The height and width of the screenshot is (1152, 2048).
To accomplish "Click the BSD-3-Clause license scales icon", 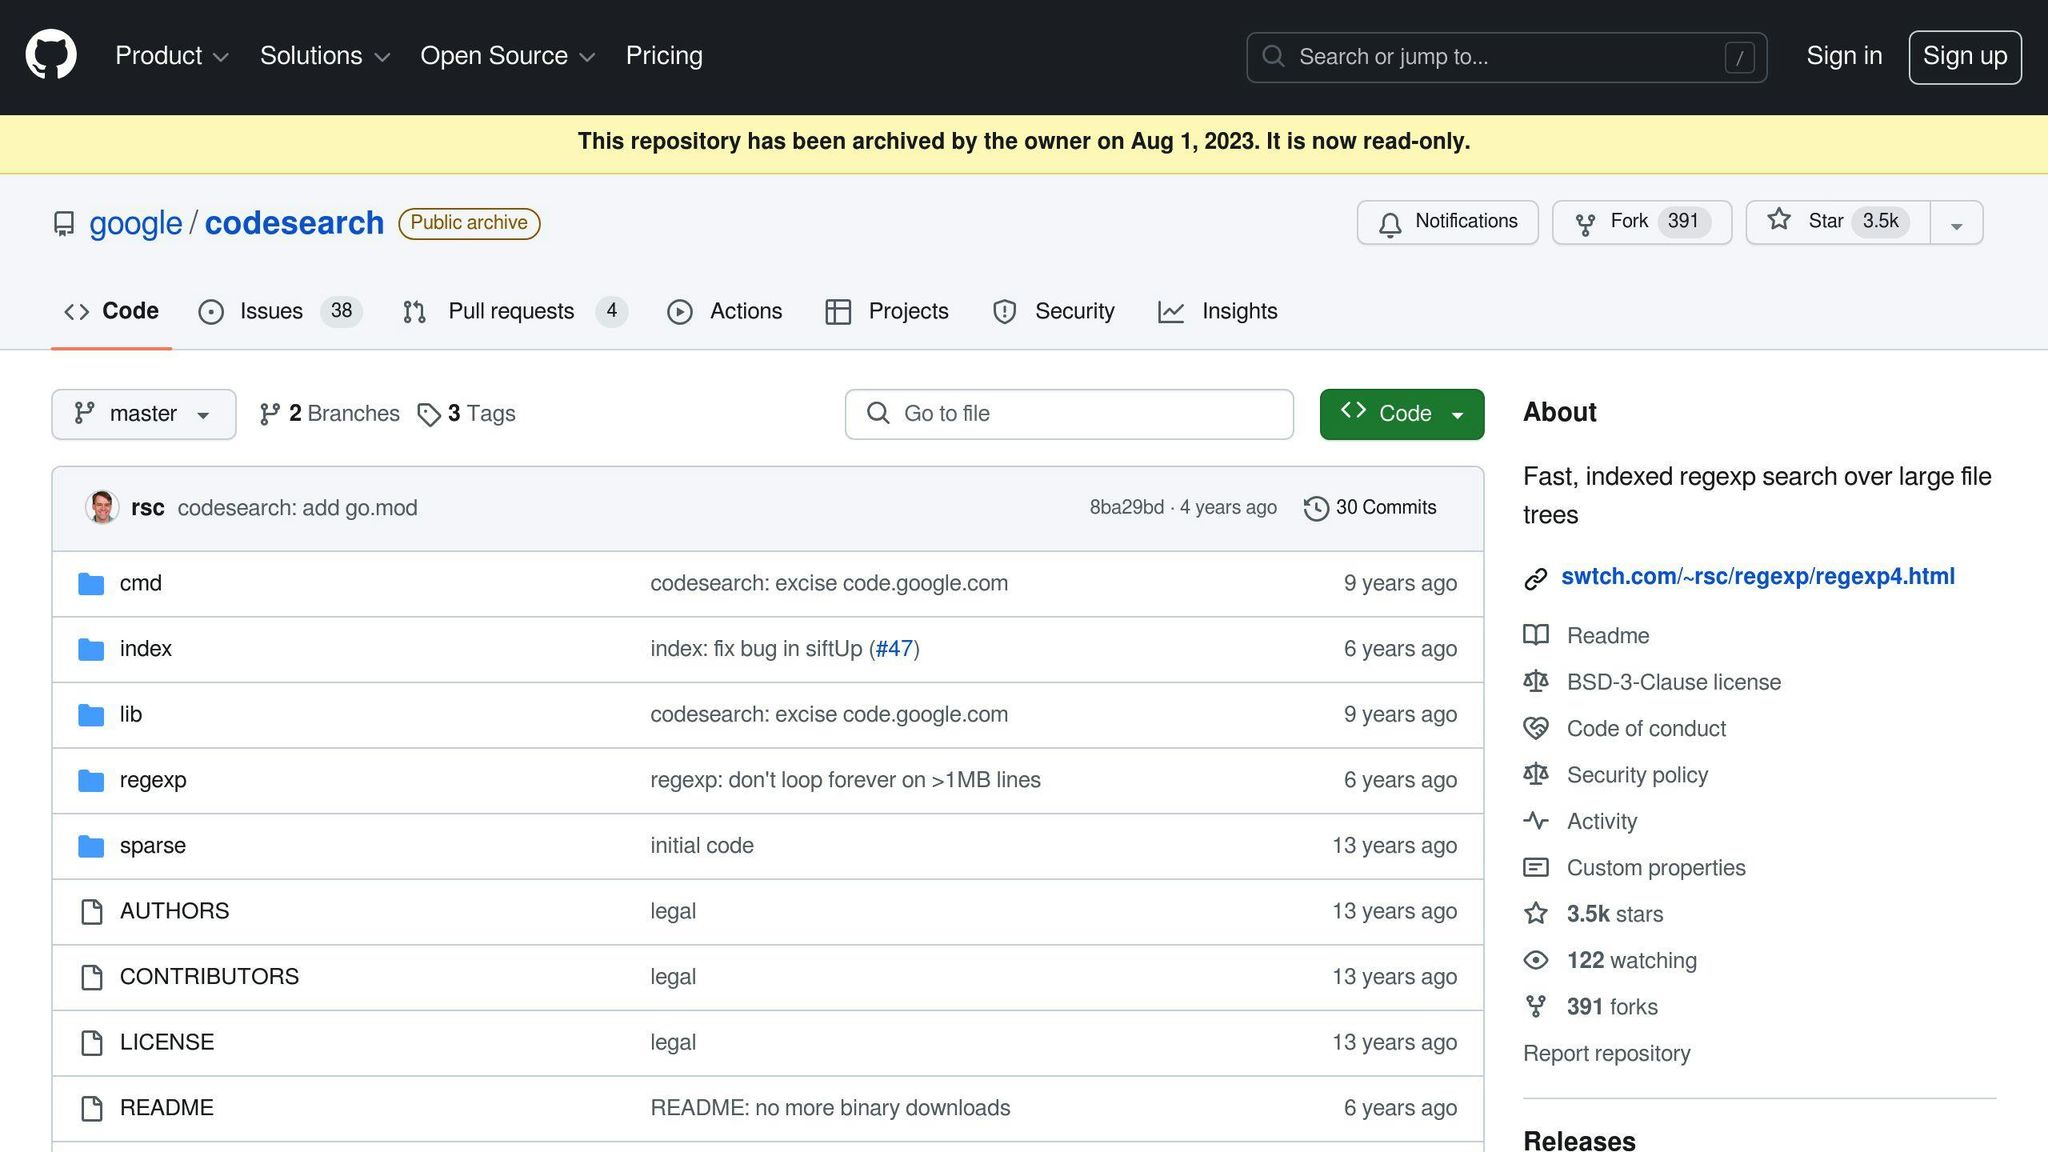I will (1535, 681).
